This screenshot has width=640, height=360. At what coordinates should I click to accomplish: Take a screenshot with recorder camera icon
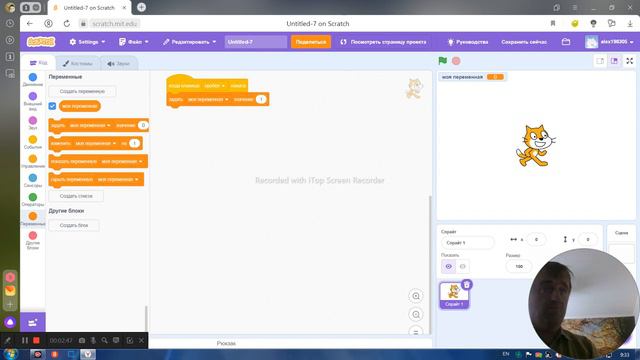pos(82,340)
